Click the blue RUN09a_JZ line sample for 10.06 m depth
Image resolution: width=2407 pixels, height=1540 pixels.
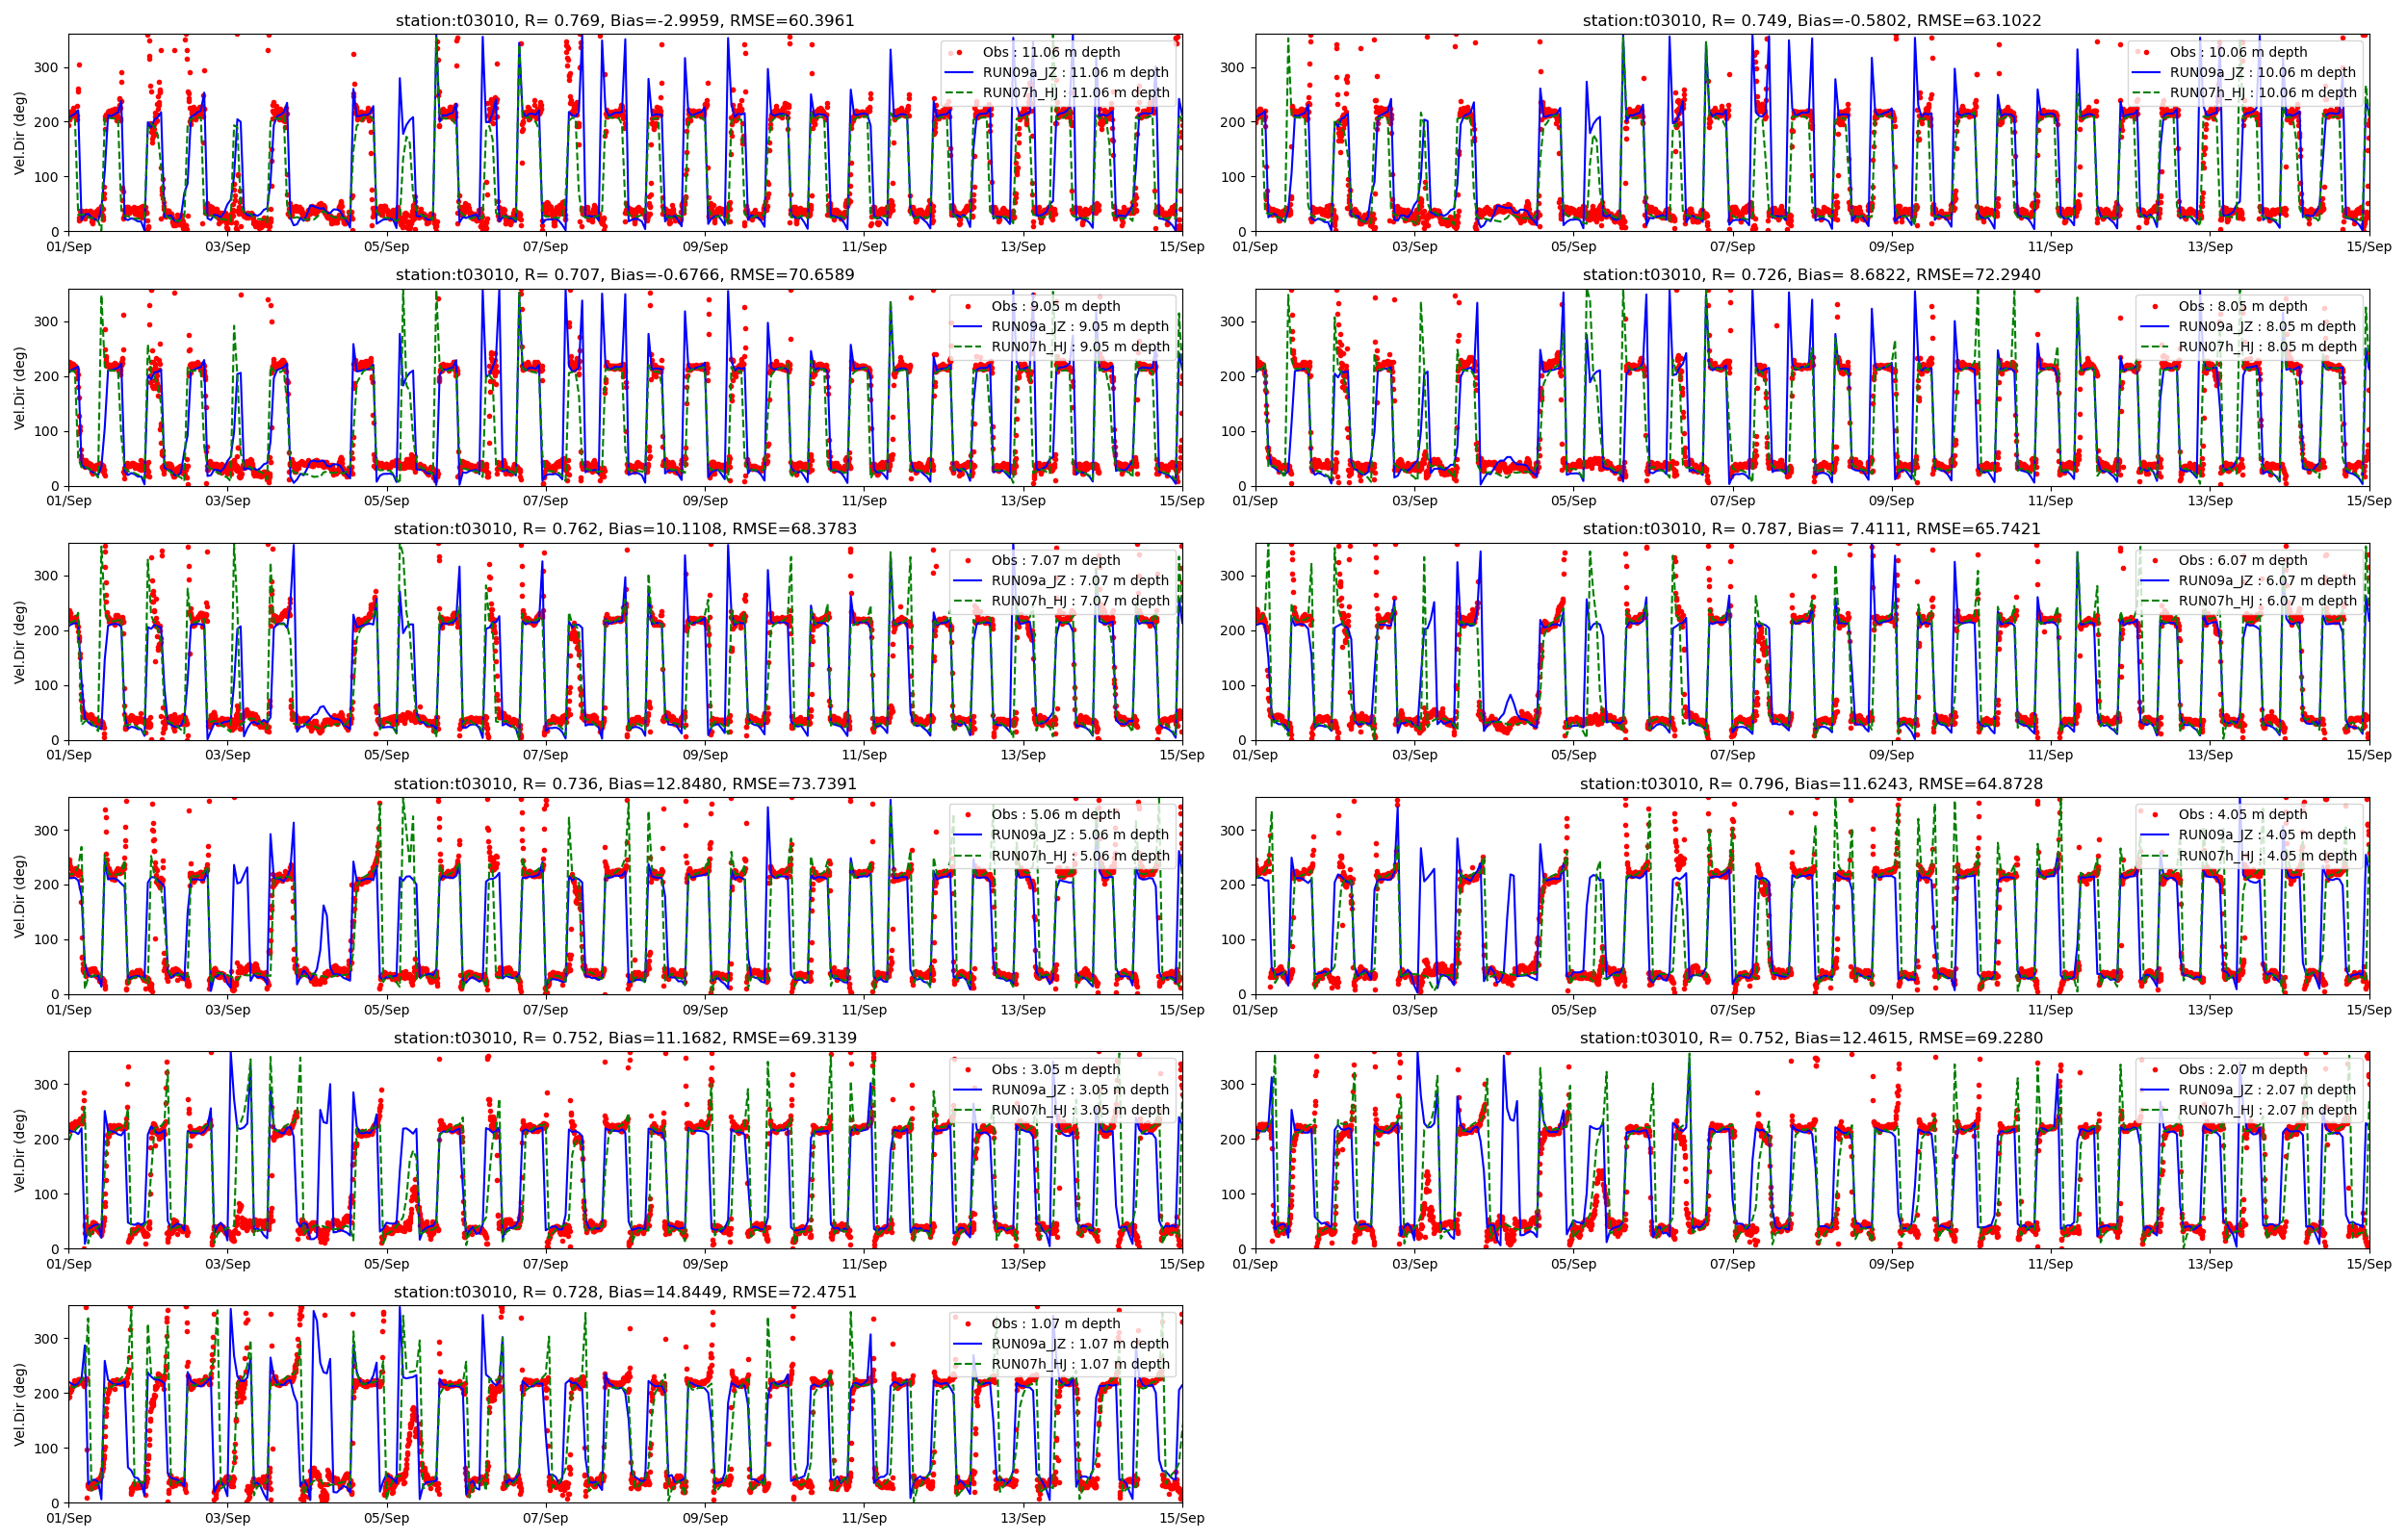click(x=2148, y=72)
